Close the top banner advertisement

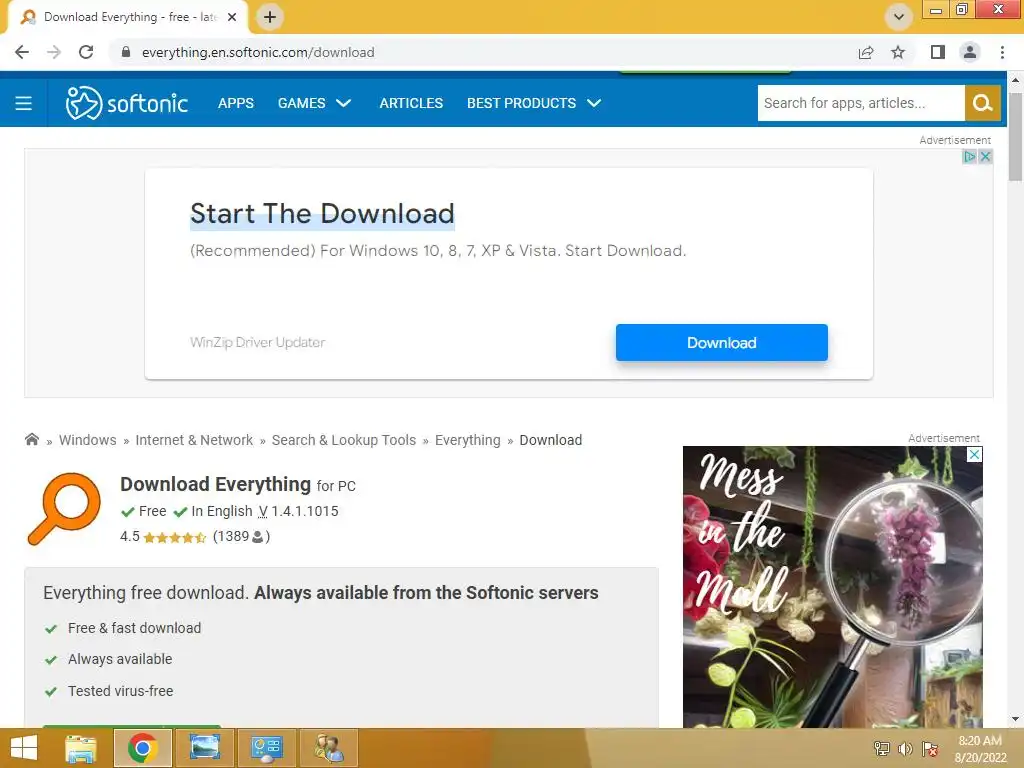click(x=985, y=157)
